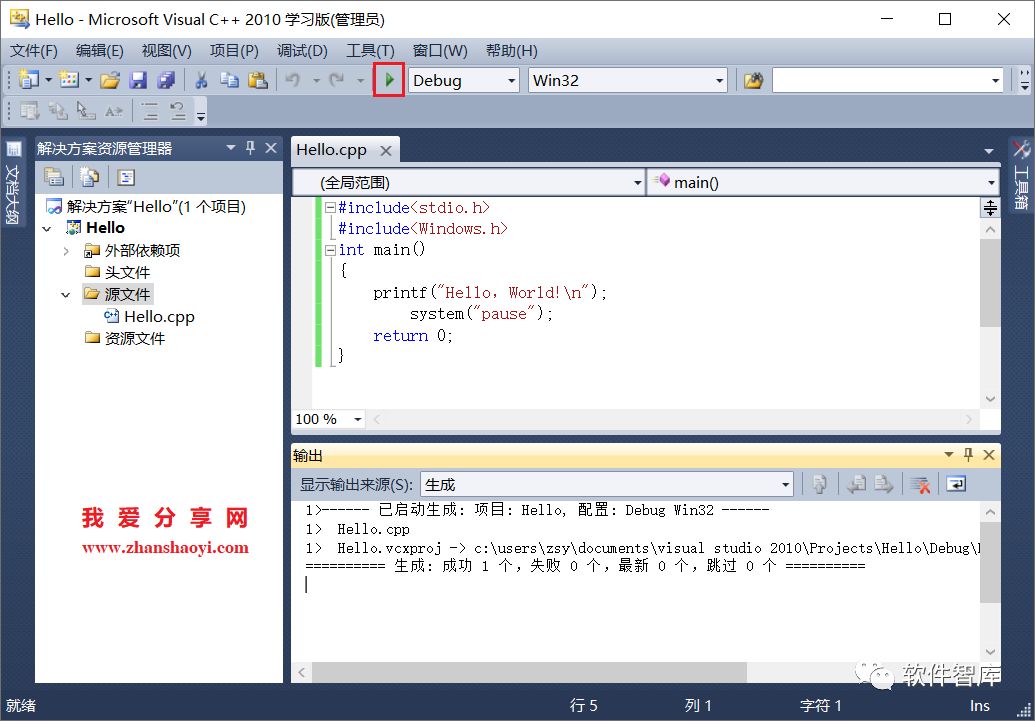Open the 文件(F) menu
Image resolution: width=1035 pixels, height=721 pixels.
(x=34, y=51)
